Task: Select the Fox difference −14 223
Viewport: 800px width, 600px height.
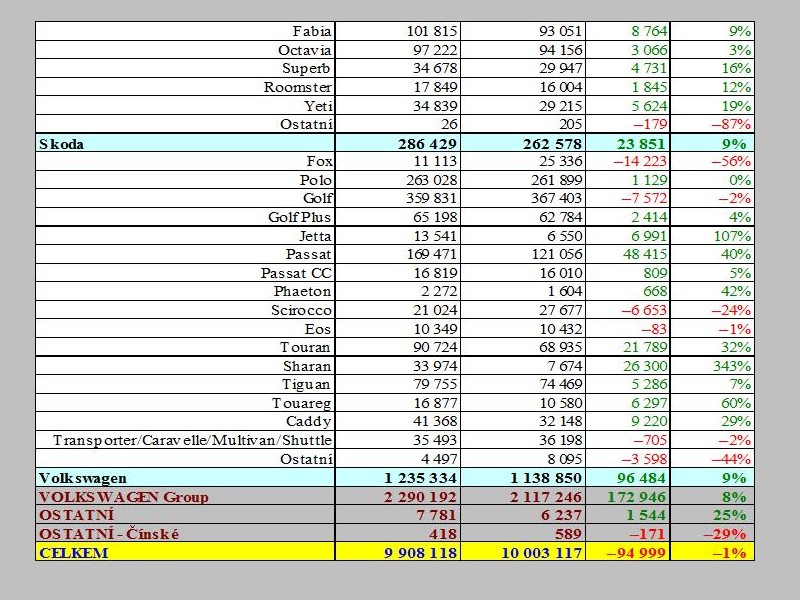Action: (640, 161)
